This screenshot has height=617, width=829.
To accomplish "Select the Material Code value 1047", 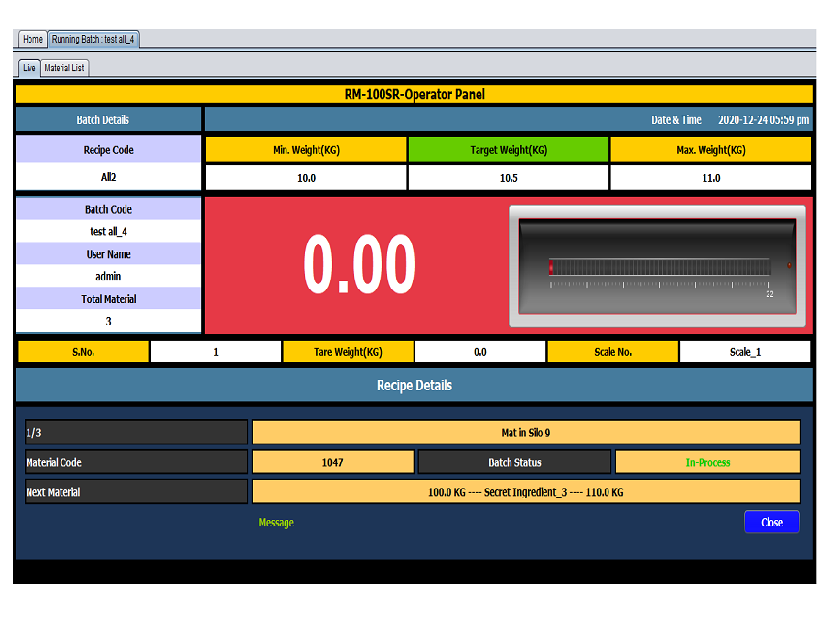I will [333, 461].
